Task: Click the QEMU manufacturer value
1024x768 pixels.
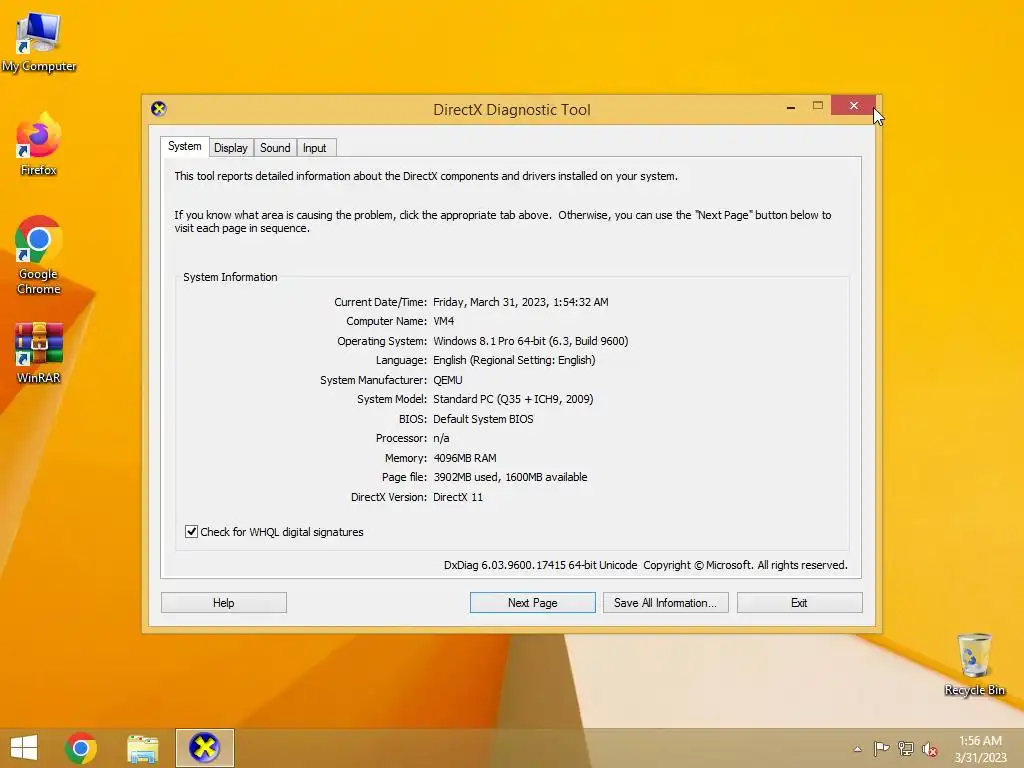Action: [447, 380]
